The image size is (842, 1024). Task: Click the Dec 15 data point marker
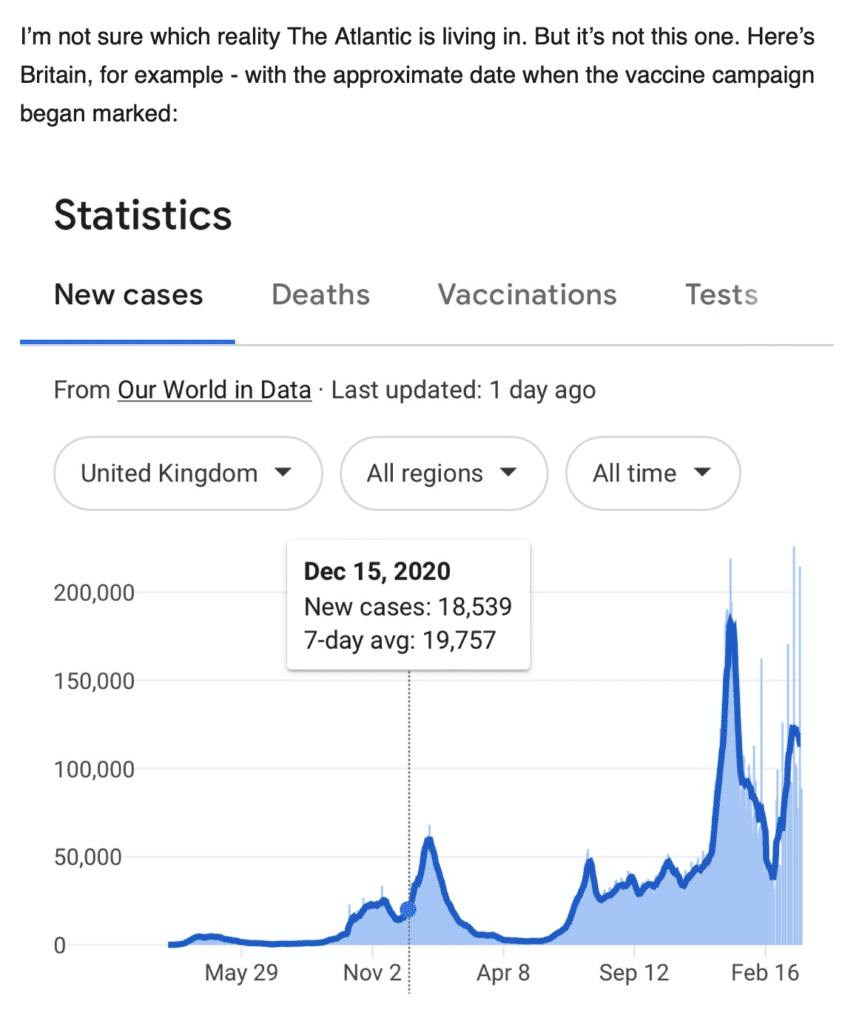408,908
